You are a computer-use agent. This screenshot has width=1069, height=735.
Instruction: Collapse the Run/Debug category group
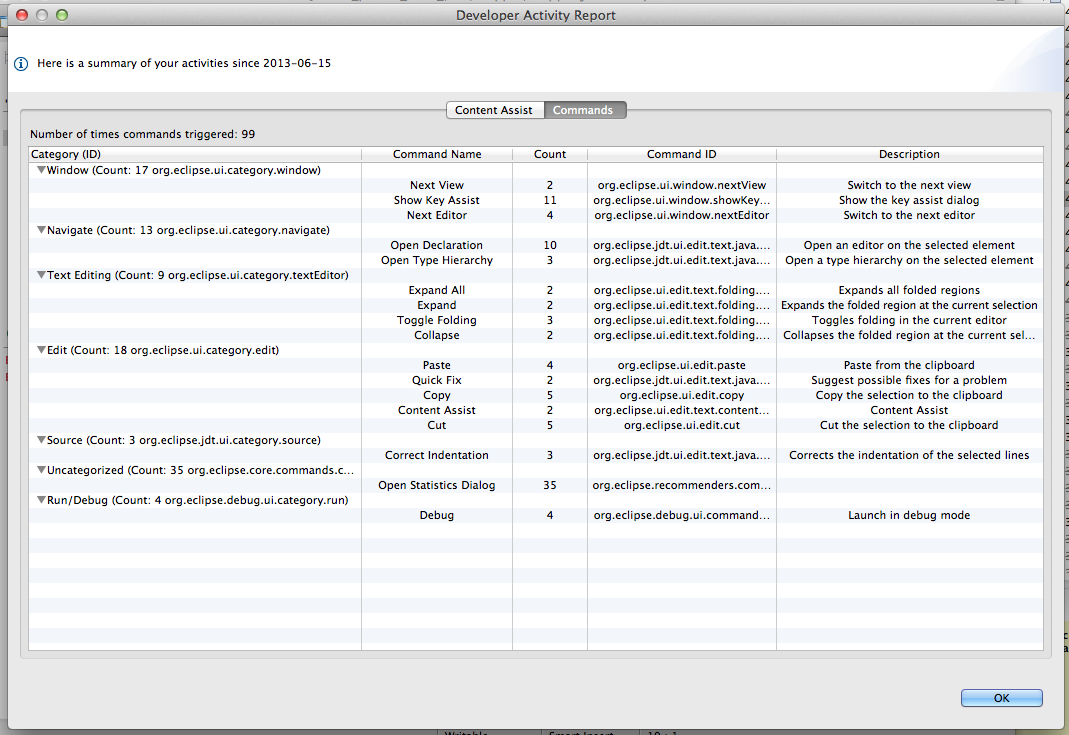tap(41, 500)
